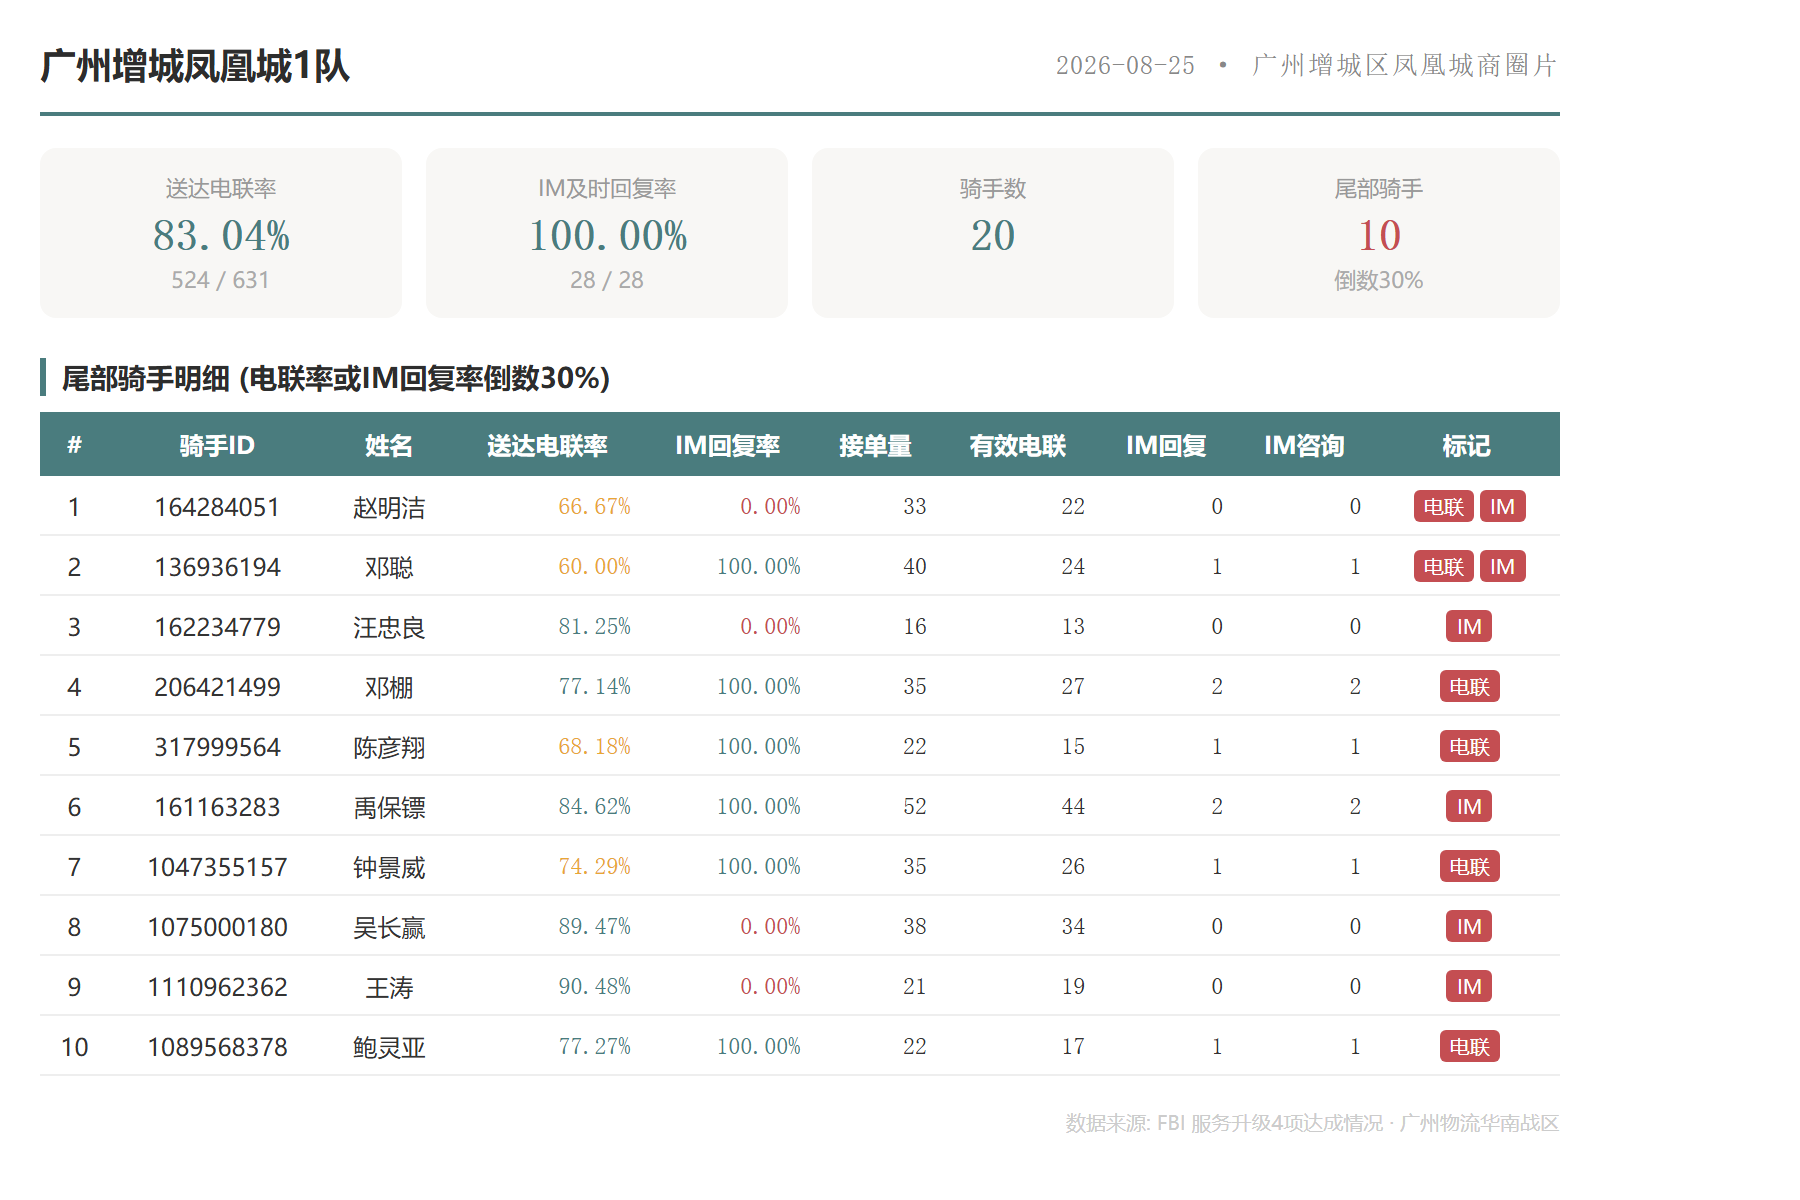The height and width of the screenshot is (1200, 1800).
Task: Click the name 鲍灵亚
Action: click(x=389, y=1047)
